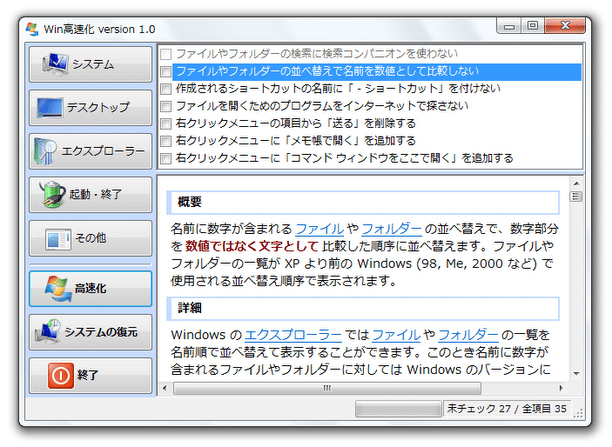612x447 pixels.
Task: Check 検索コンパニオンを使わない option
Action: (x=166, y=54)
